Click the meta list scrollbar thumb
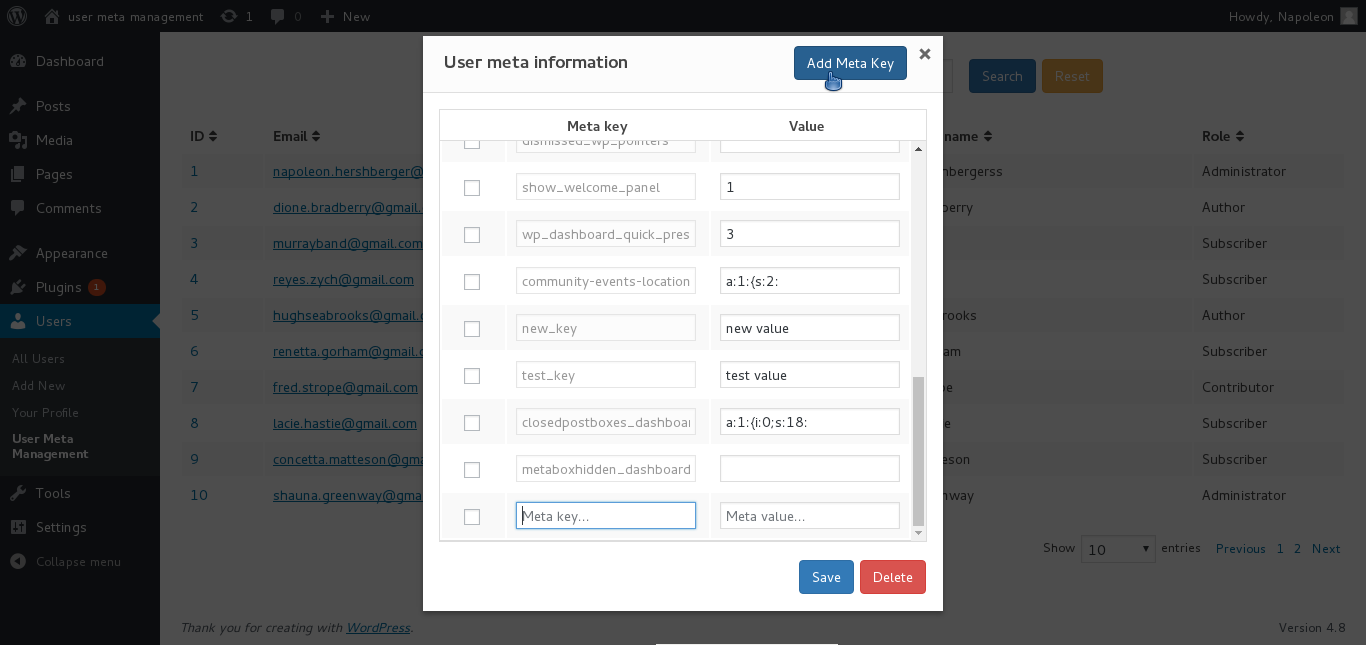 pos(919,451)
